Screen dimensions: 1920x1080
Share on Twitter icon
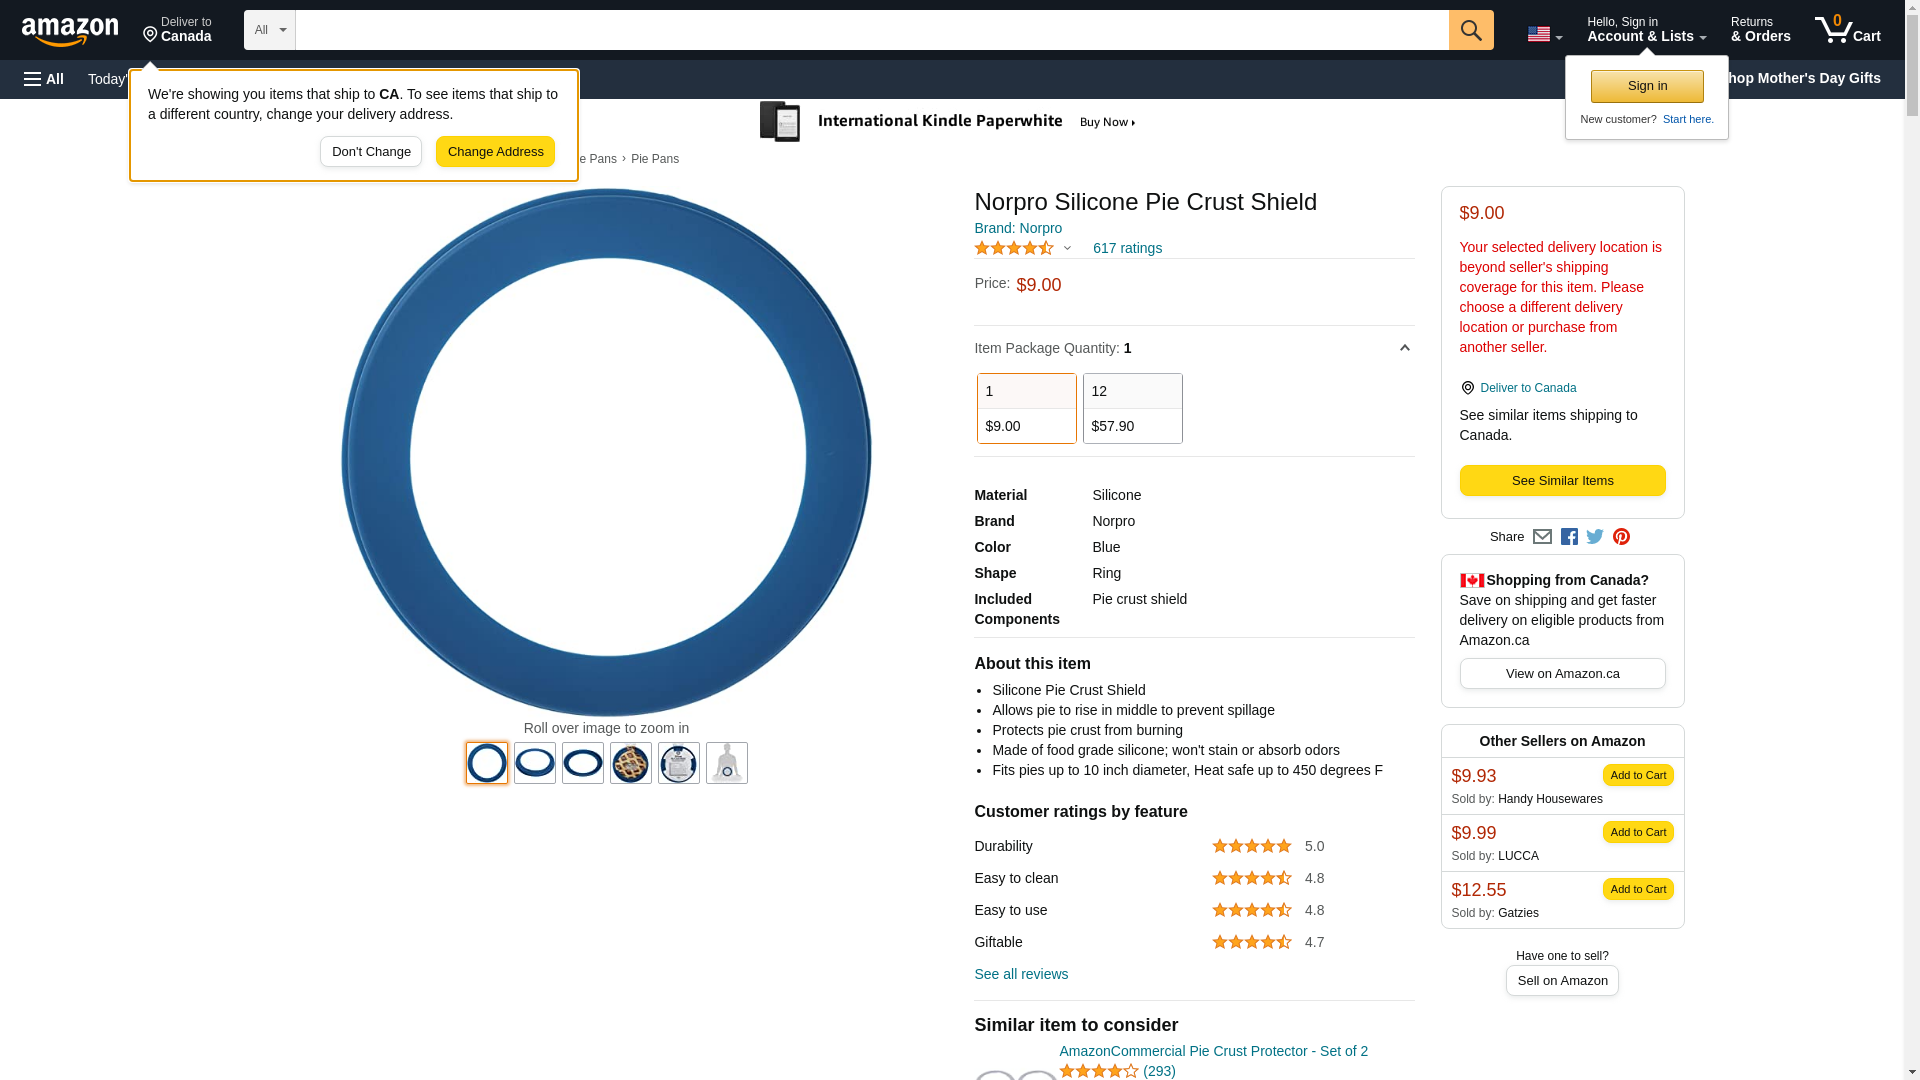[x=1595, y=537]
